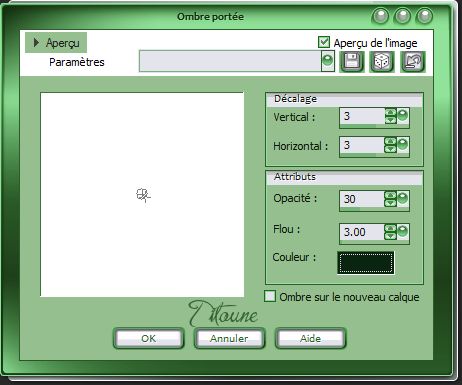Increase Opacité value with up arrow
The width and height of the screenshot is (462, 385).
pos(390,195)
